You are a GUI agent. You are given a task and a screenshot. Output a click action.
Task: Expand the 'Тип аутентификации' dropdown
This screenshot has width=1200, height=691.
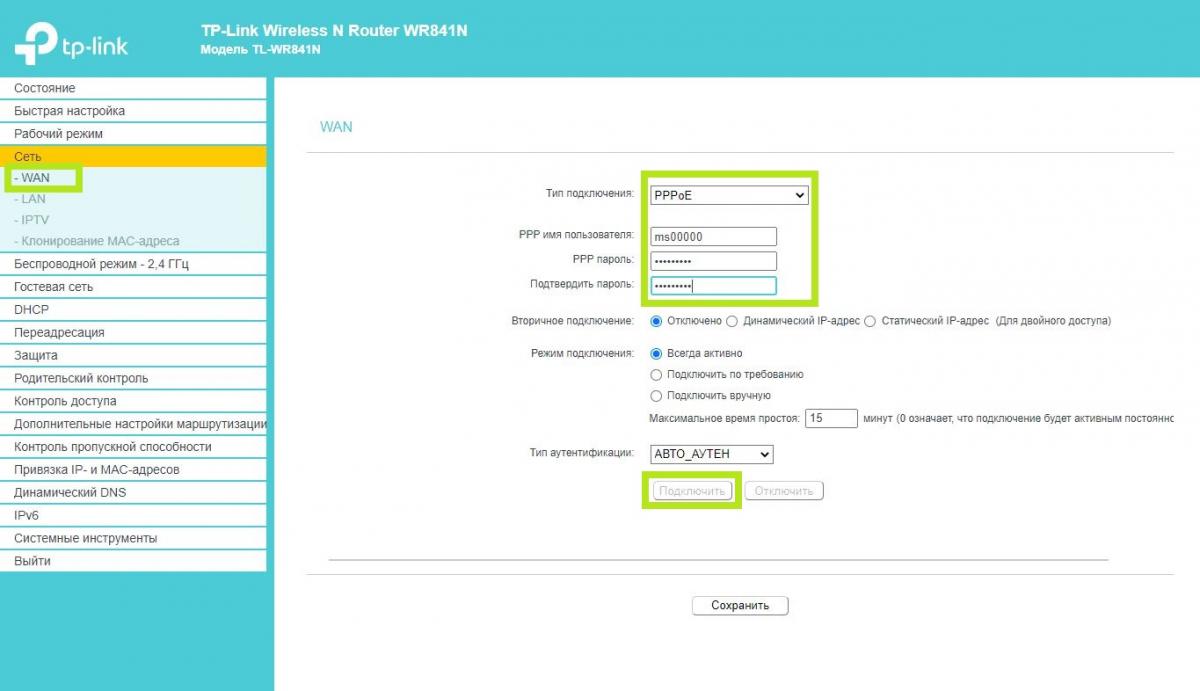711,454
